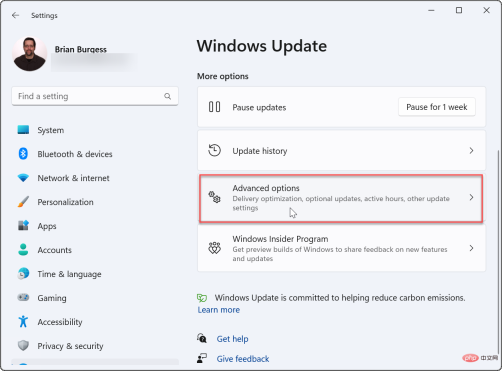Go to Gaming settings category
The width and height of the screenshot is (502, 371).
(x=52, y=298)
